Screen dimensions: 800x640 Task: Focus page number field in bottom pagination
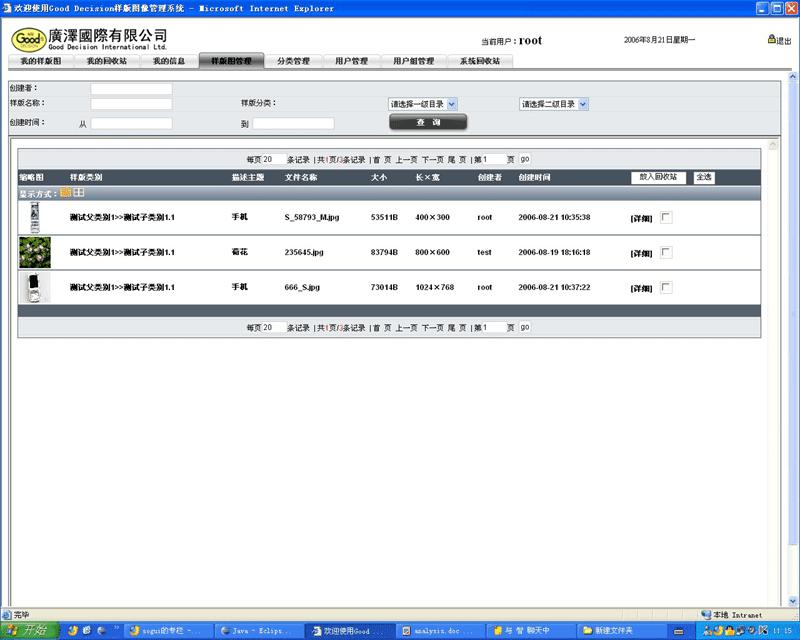click(494, 327)
